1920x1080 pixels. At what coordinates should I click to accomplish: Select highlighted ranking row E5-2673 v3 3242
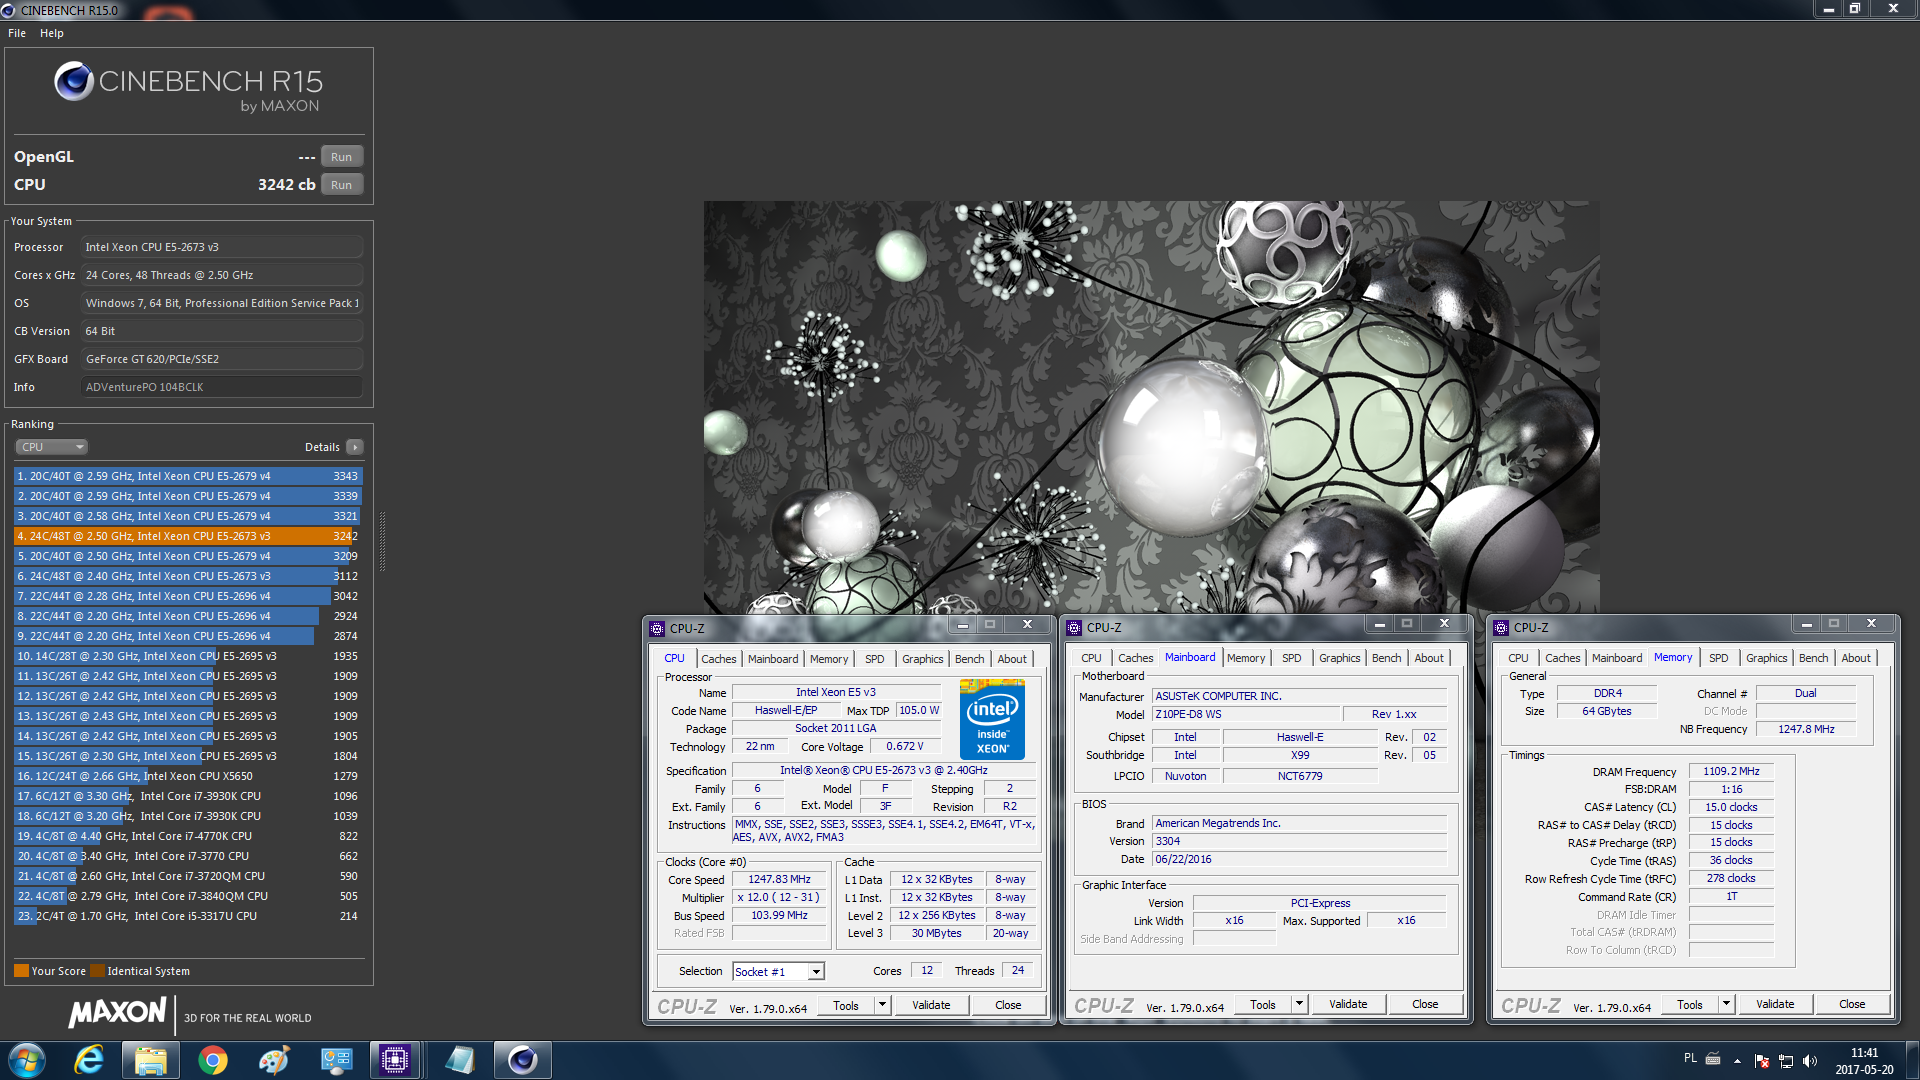(188, 536)
